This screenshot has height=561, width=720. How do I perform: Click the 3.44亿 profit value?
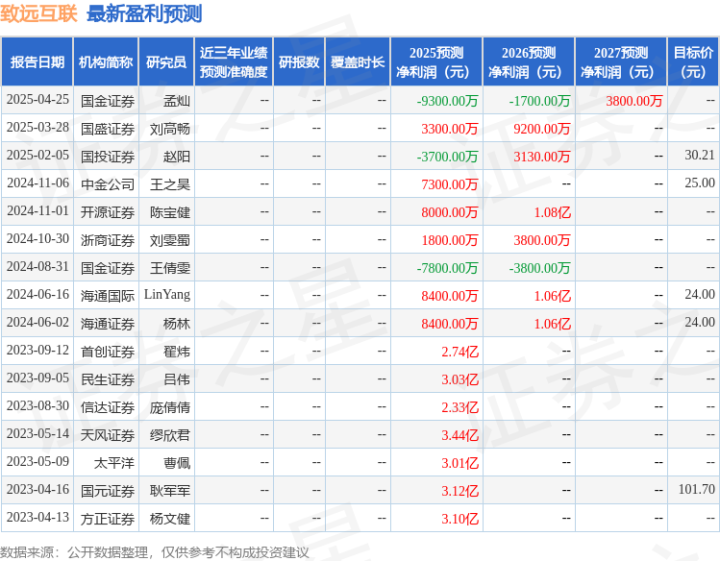pos(460,435)
